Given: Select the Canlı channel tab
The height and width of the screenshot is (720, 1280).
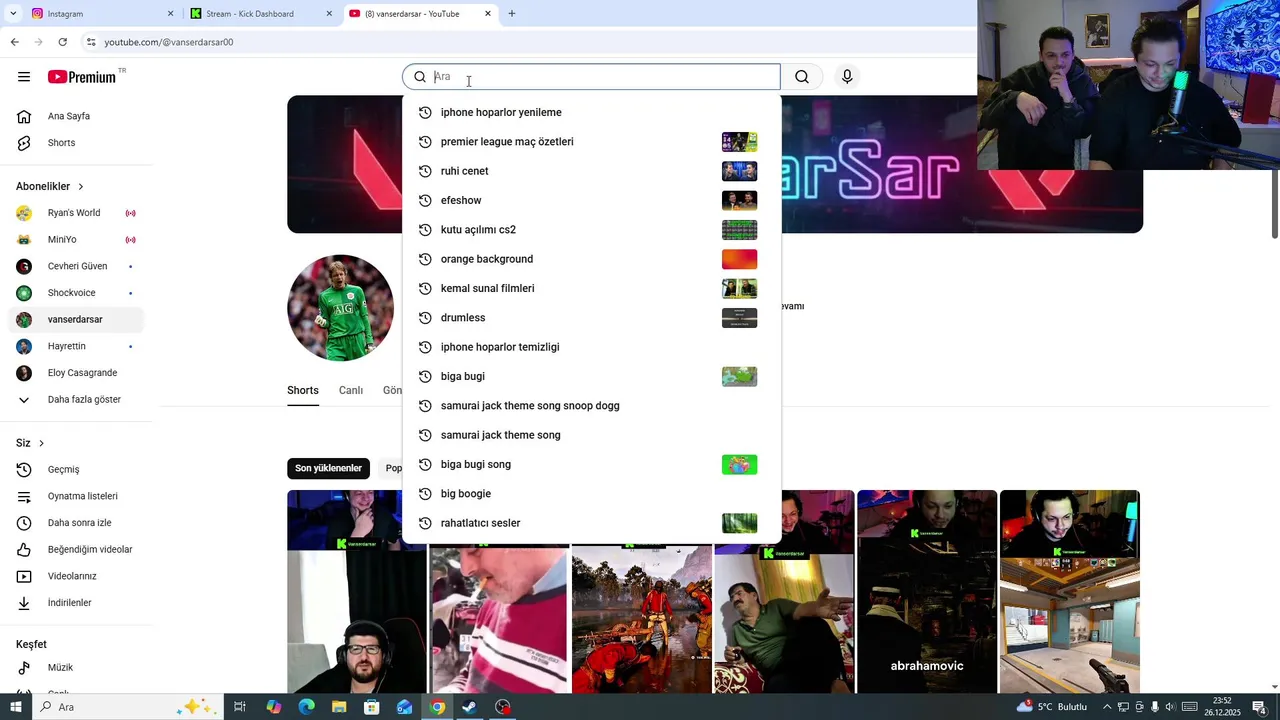Looking at the screenshot, I should [350, 391].
